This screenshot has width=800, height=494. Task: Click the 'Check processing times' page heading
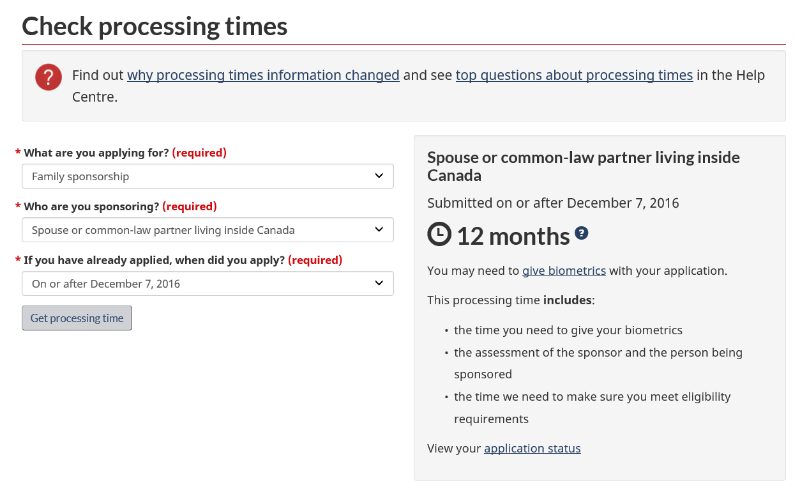(155, 26)
